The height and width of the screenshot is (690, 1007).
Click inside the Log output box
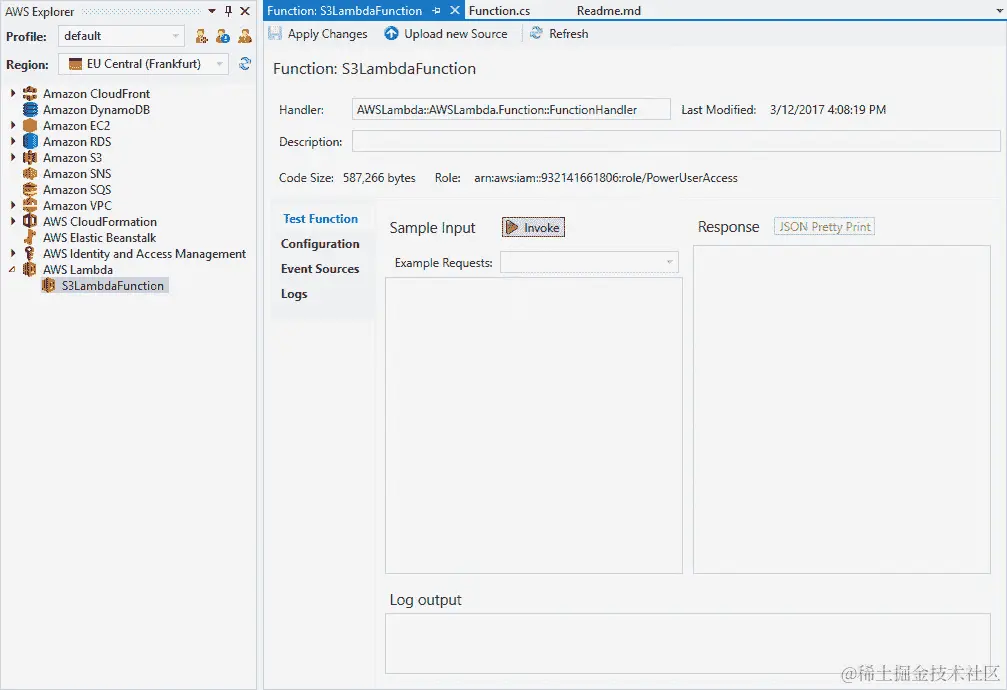coord(688,643)
